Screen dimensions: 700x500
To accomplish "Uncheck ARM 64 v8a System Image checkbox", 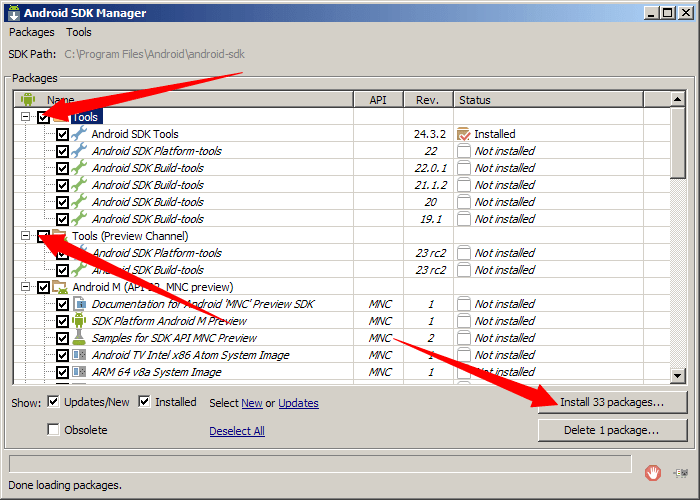I will [x=62, y=372].
